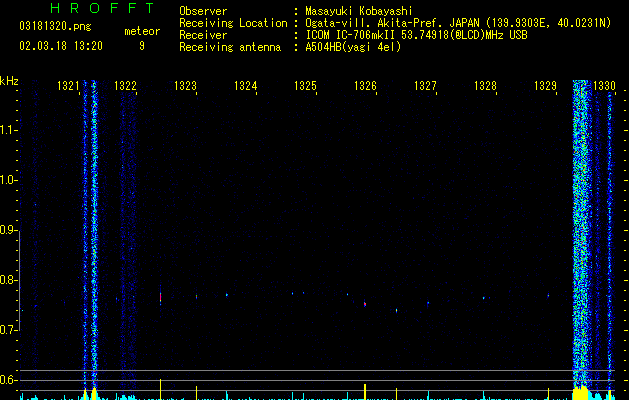This screenshot has height=400, width=629.
Task: Select the filename 03181320.png
Action: (55, 27)
